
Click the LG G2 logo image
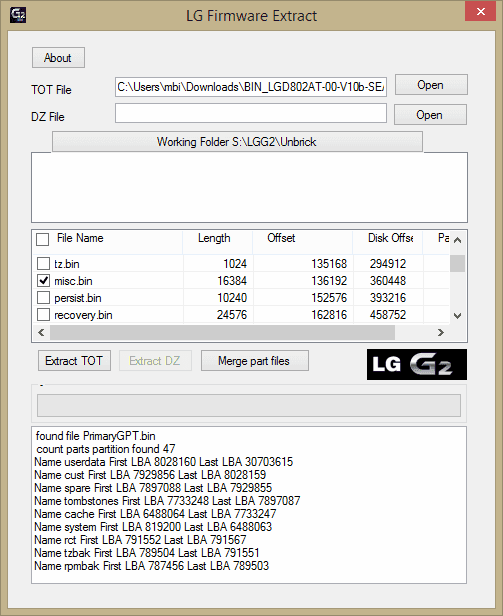coord(417,364)
